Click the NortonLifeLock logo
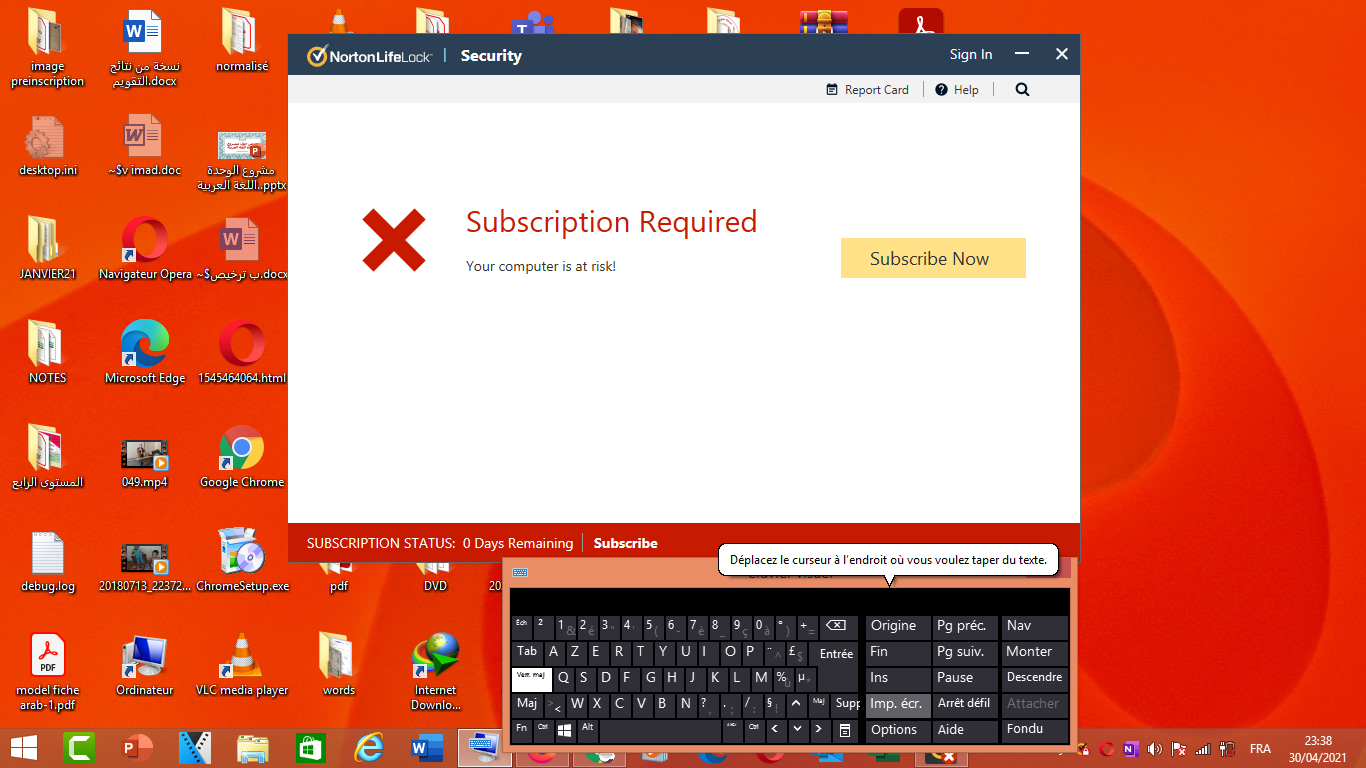 370,56
